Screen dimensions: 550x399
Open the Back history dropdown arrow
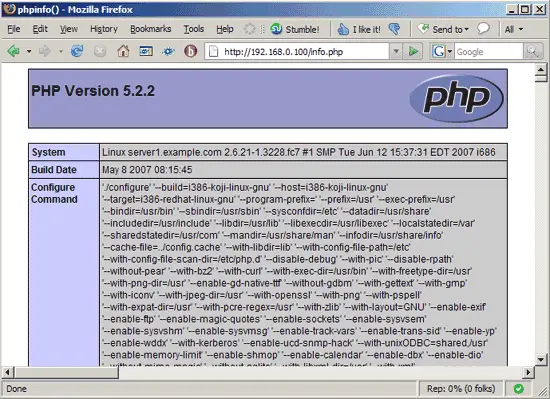click(x=29, y=52)
